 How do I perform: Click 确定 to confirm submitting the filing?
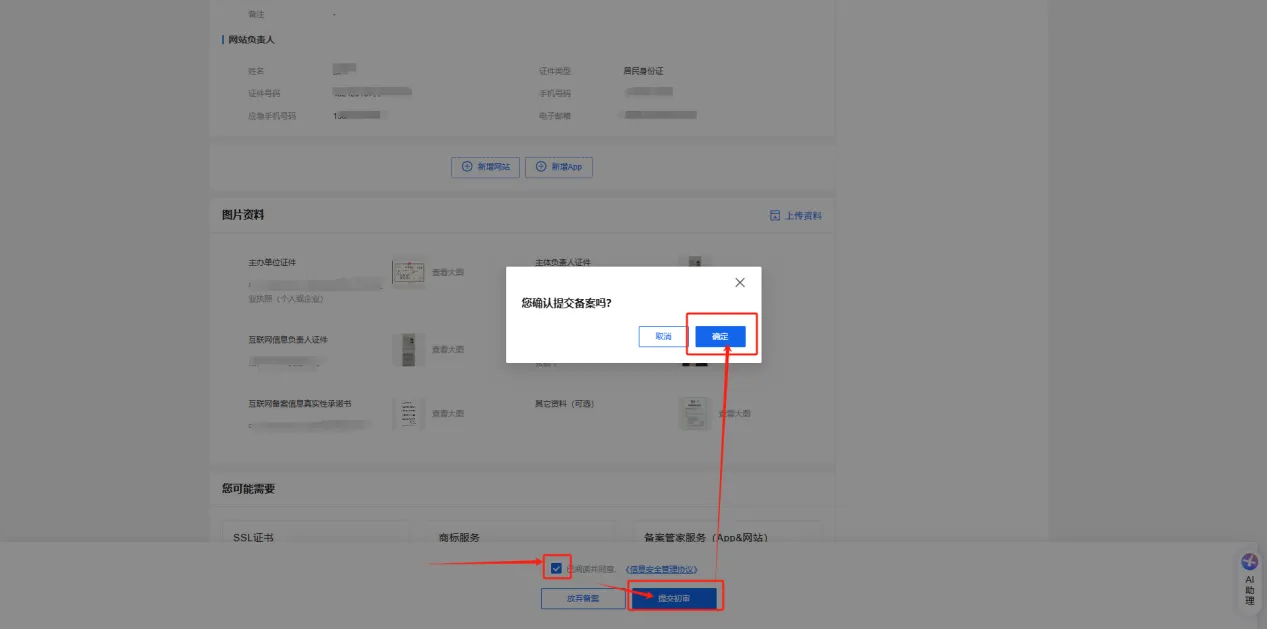pyautogui.click(x=720, y=337)
